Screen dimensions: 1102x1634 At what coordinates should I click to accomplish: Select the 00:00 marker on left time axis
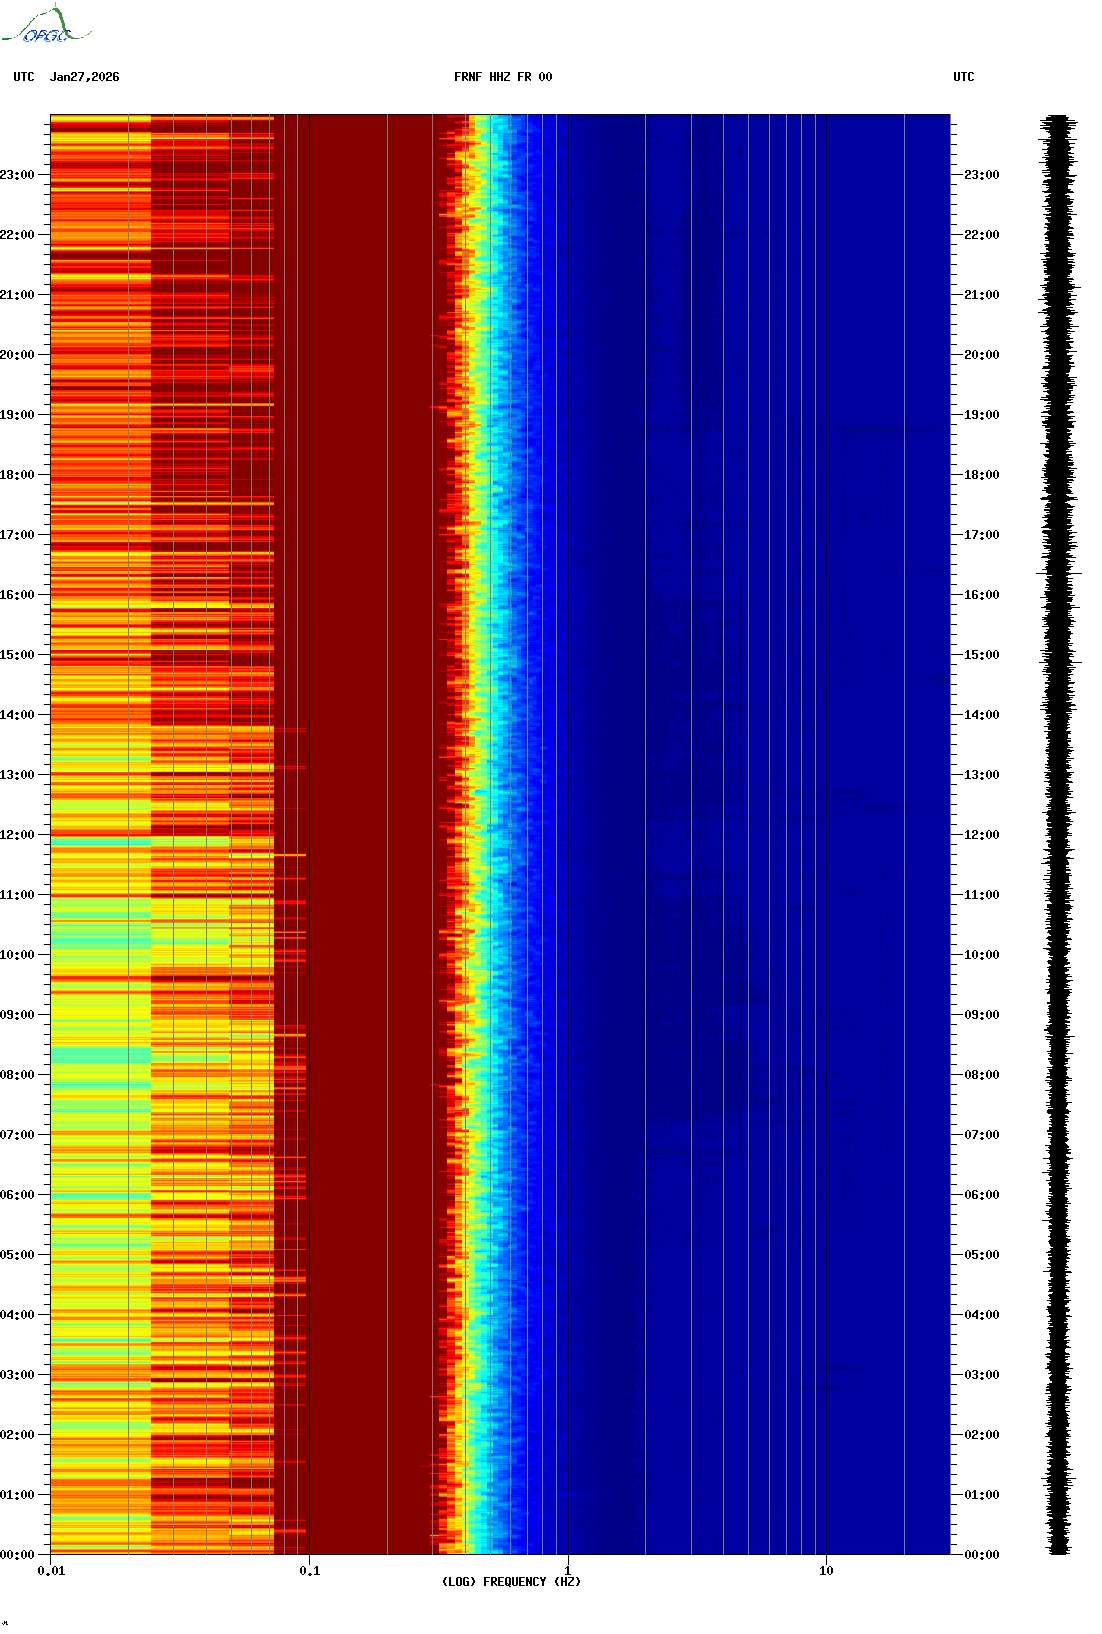click(x=18, y=1555)
